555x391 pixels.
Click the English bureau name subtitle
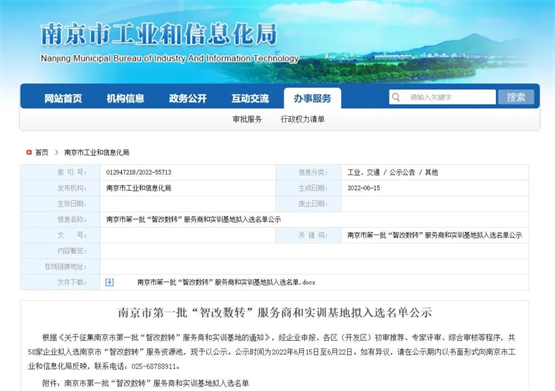coord(170,58)
